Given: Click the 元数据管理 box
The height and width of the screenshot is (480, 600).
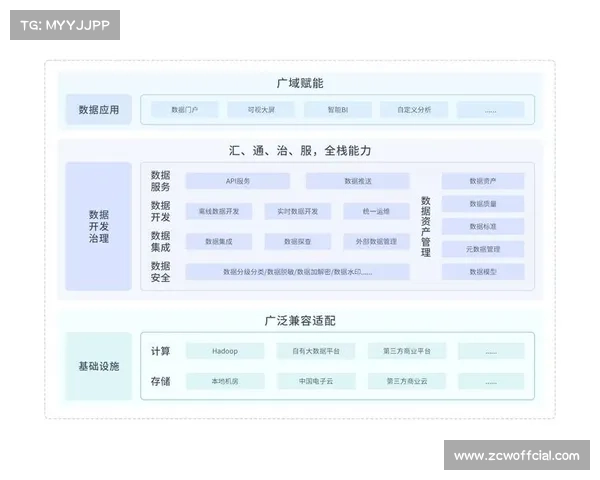Looking at the screenshot, I should coord(483,249).
